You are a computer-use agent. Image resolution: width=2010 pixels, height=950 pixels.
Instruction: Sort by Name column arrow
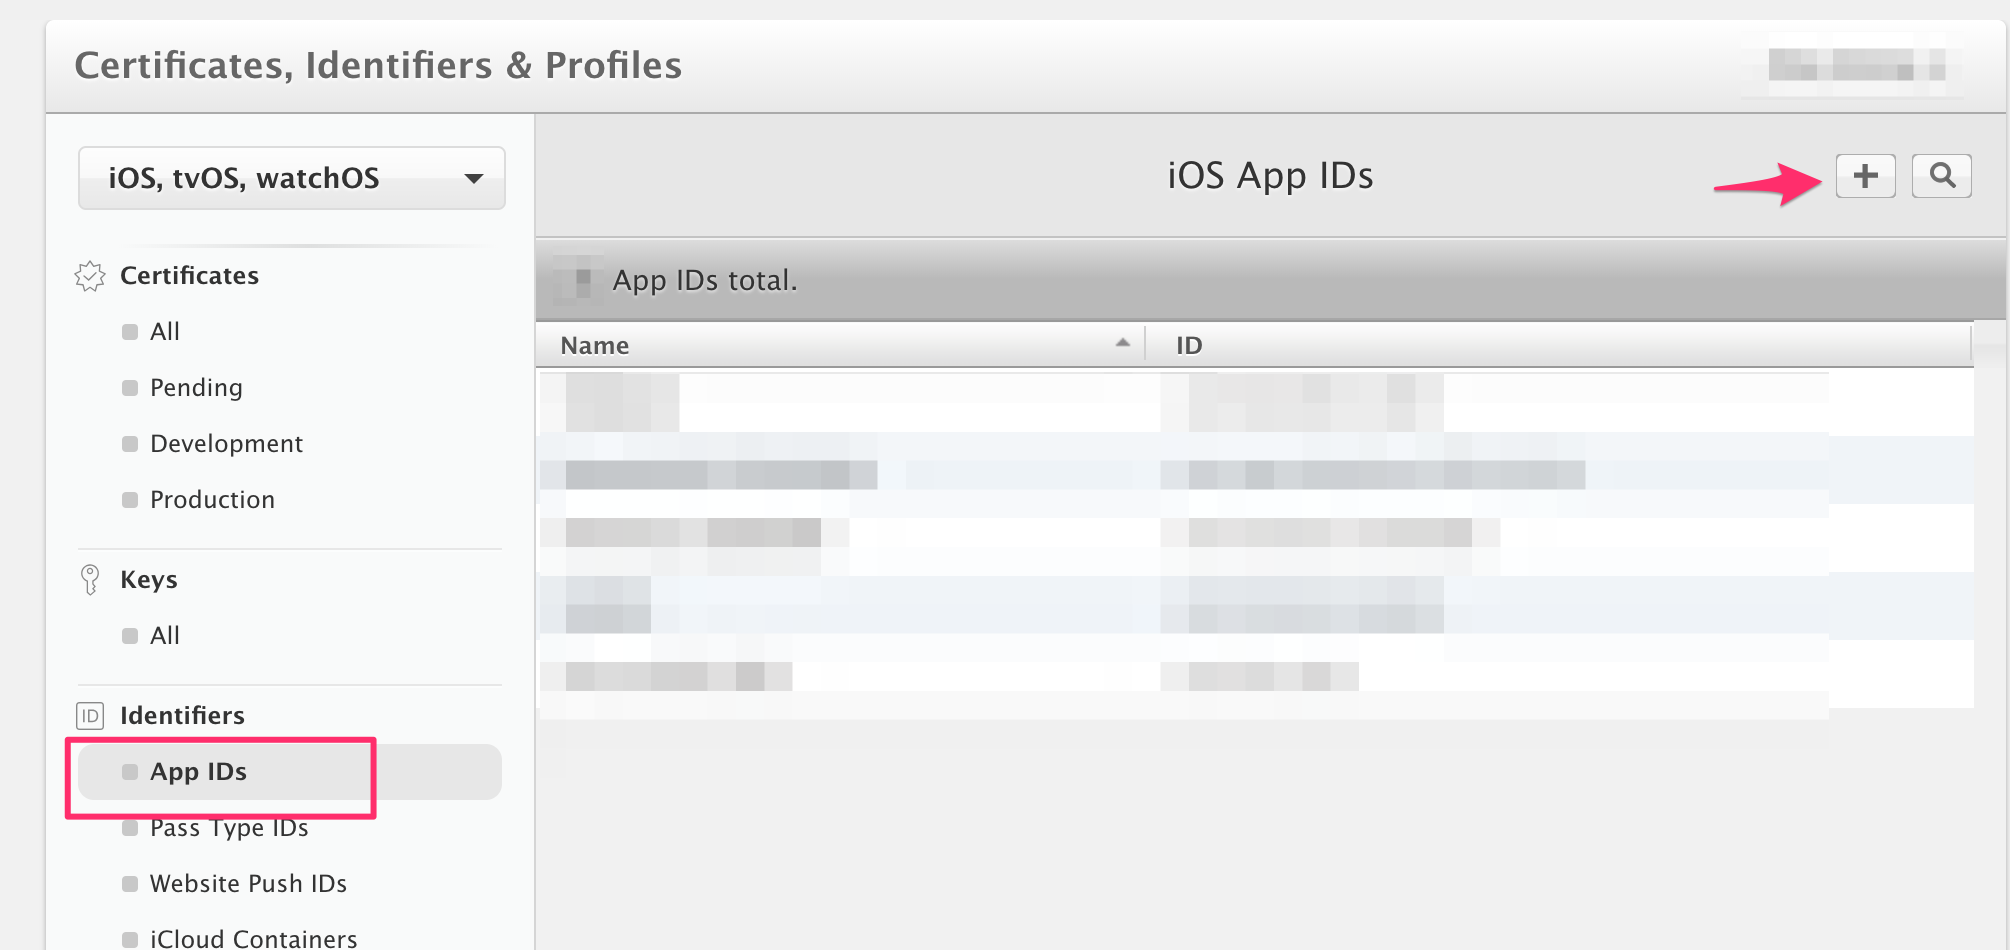pyautogui.click(x=1123, y=343)
